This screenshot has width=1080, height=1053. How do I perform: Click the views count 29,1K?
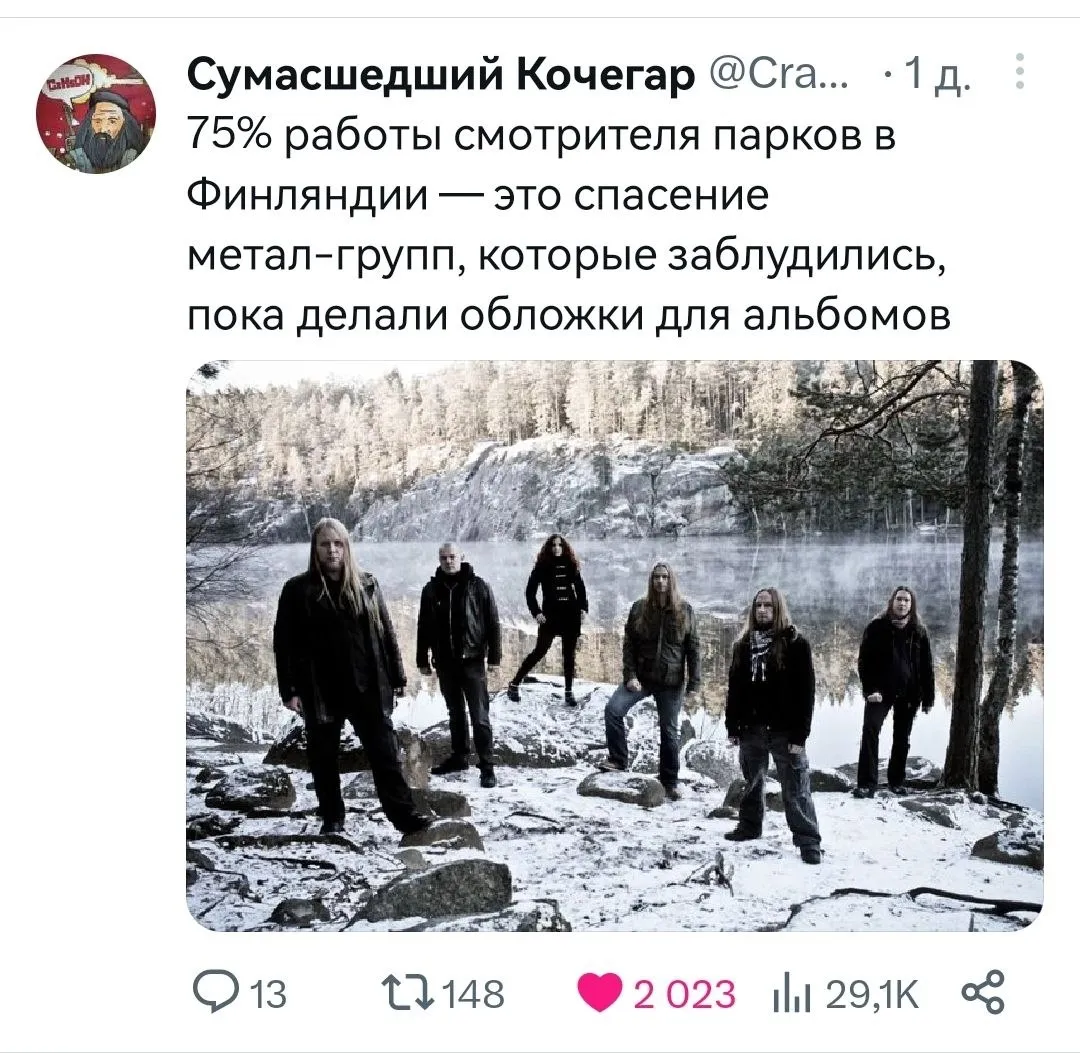873,995
